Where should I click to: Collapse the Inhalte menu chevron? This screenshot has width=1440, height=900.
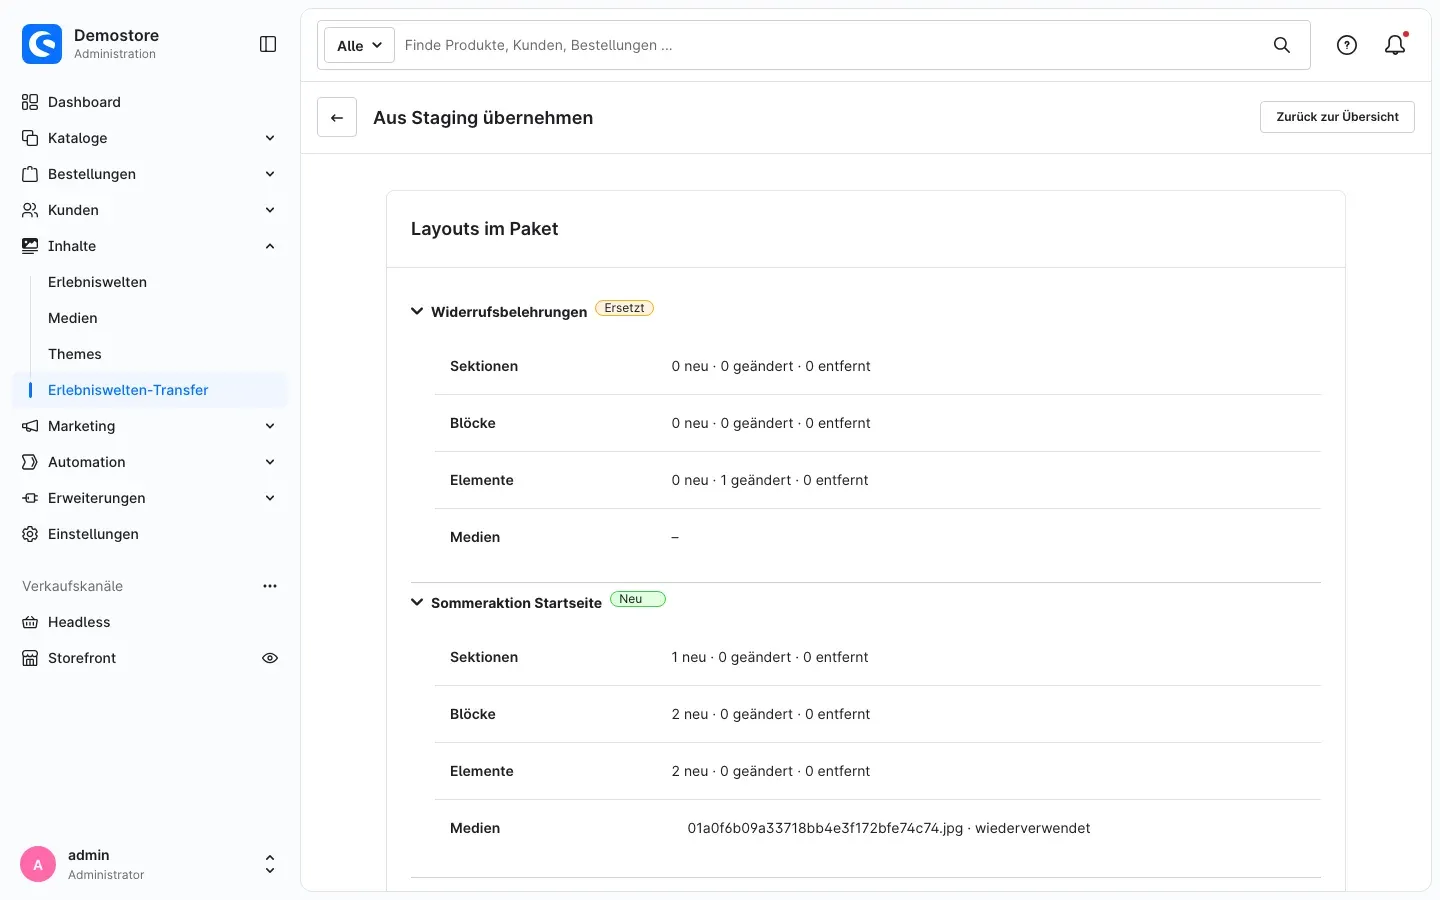pyautogui.click(x=270, y=246)
